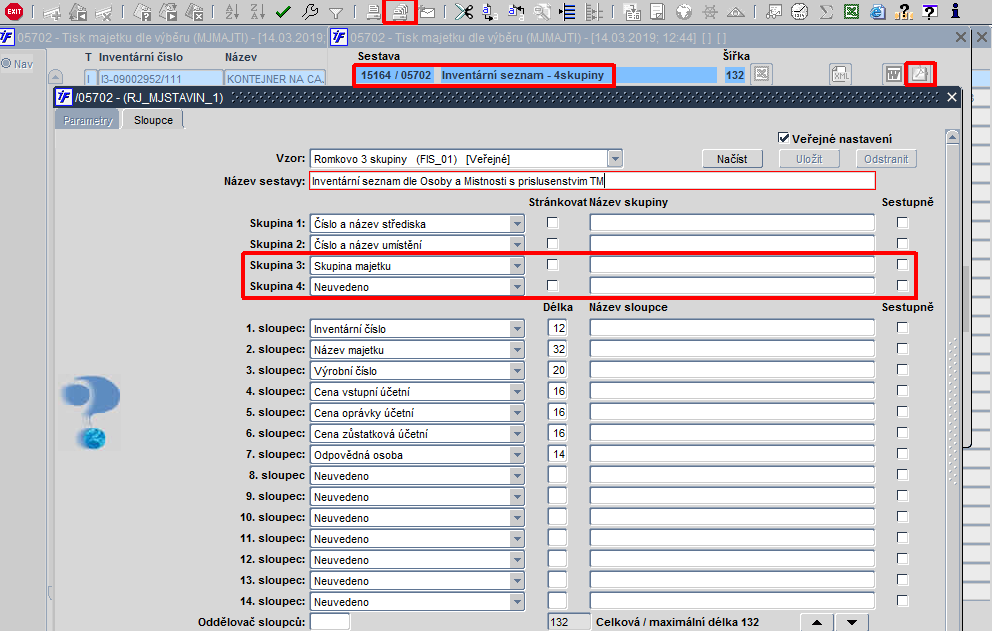992x631 pixels.
Task: Click the sigma sum icon
Action: pyautogui.click(x=826, y=11)
